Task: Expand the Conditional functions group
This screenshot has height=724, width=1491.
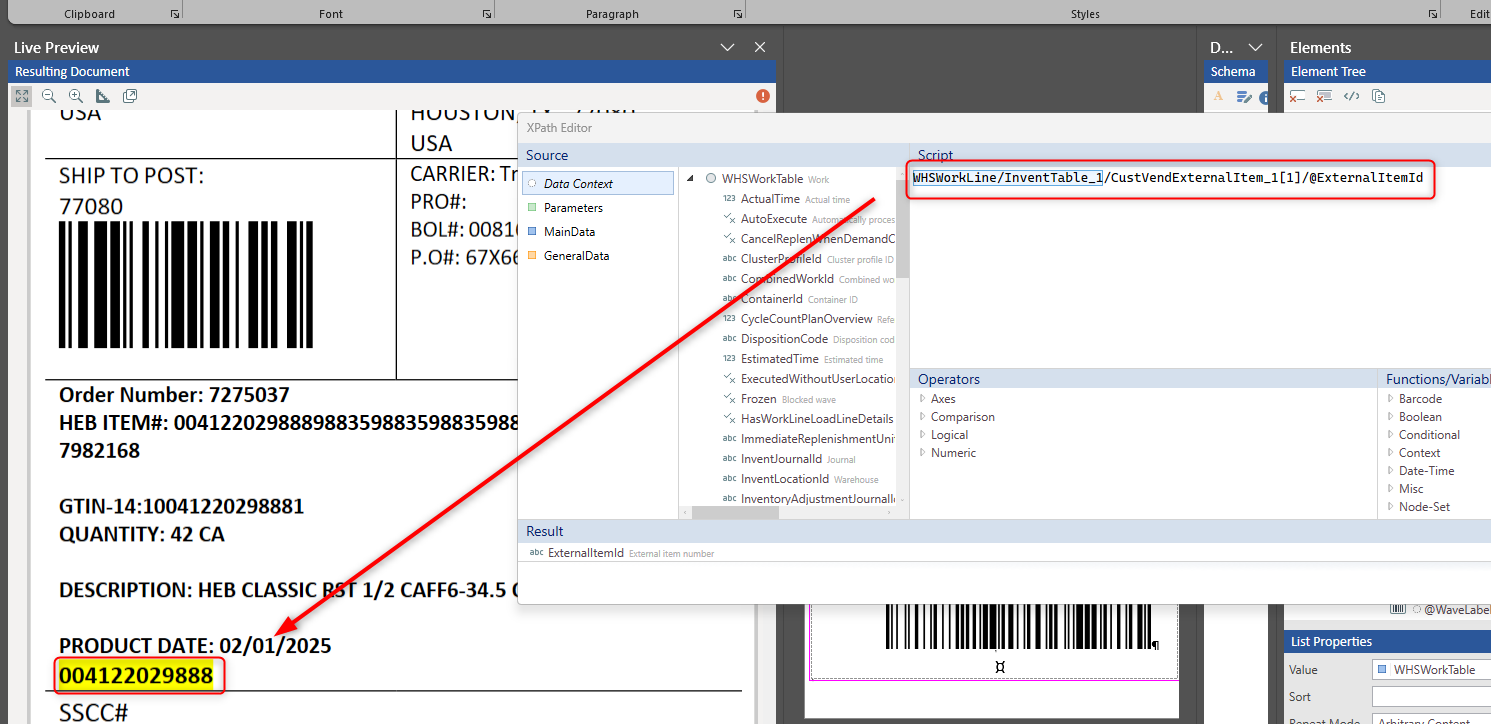Action: tap(1390, 435)
